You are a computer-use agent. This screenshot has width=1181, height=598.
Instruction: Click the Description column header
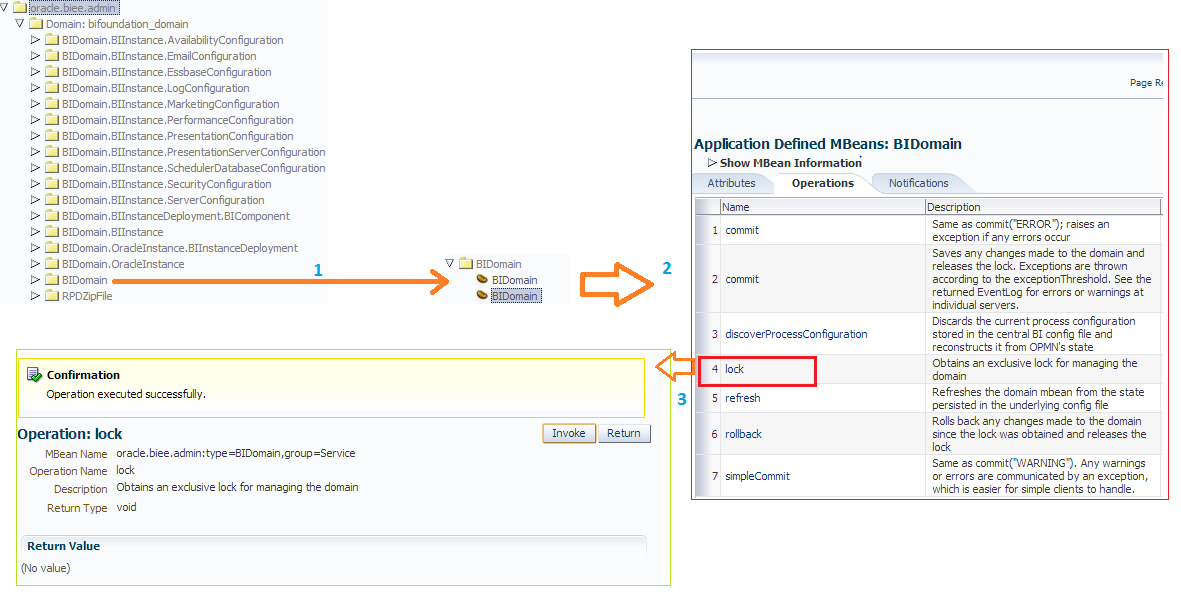coord(1043,207)
